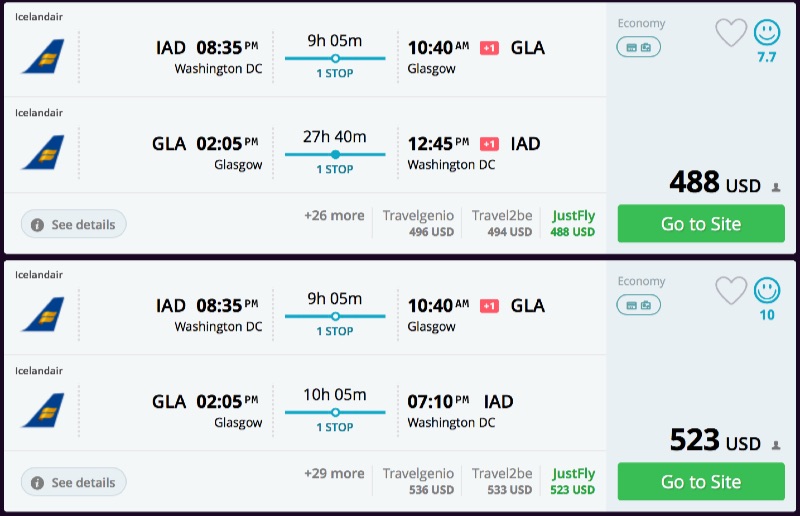Expand the +29 more providers list

click(334, 474)
